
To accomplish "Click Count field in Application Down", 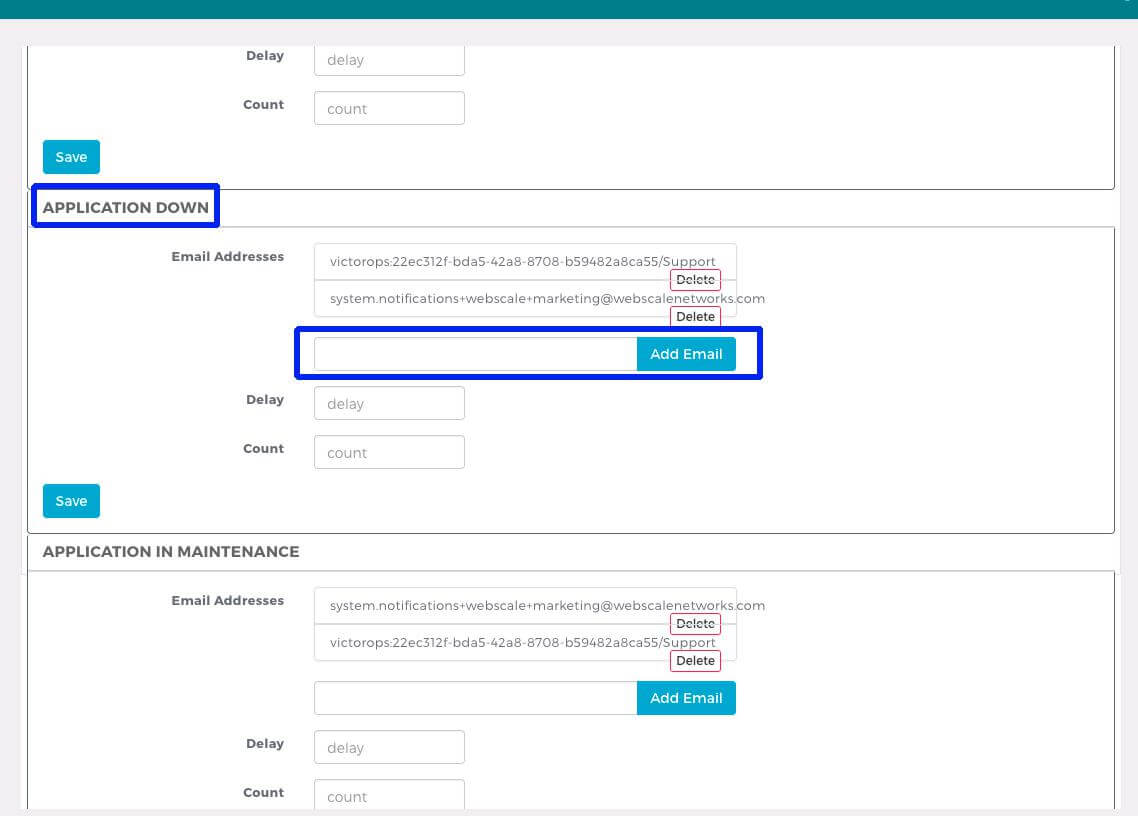I will point(389,453).
